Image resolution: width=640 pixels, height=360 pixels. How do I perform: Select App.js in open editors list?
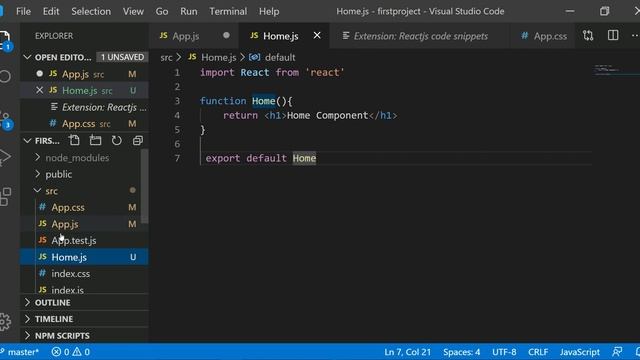[84, 74]
